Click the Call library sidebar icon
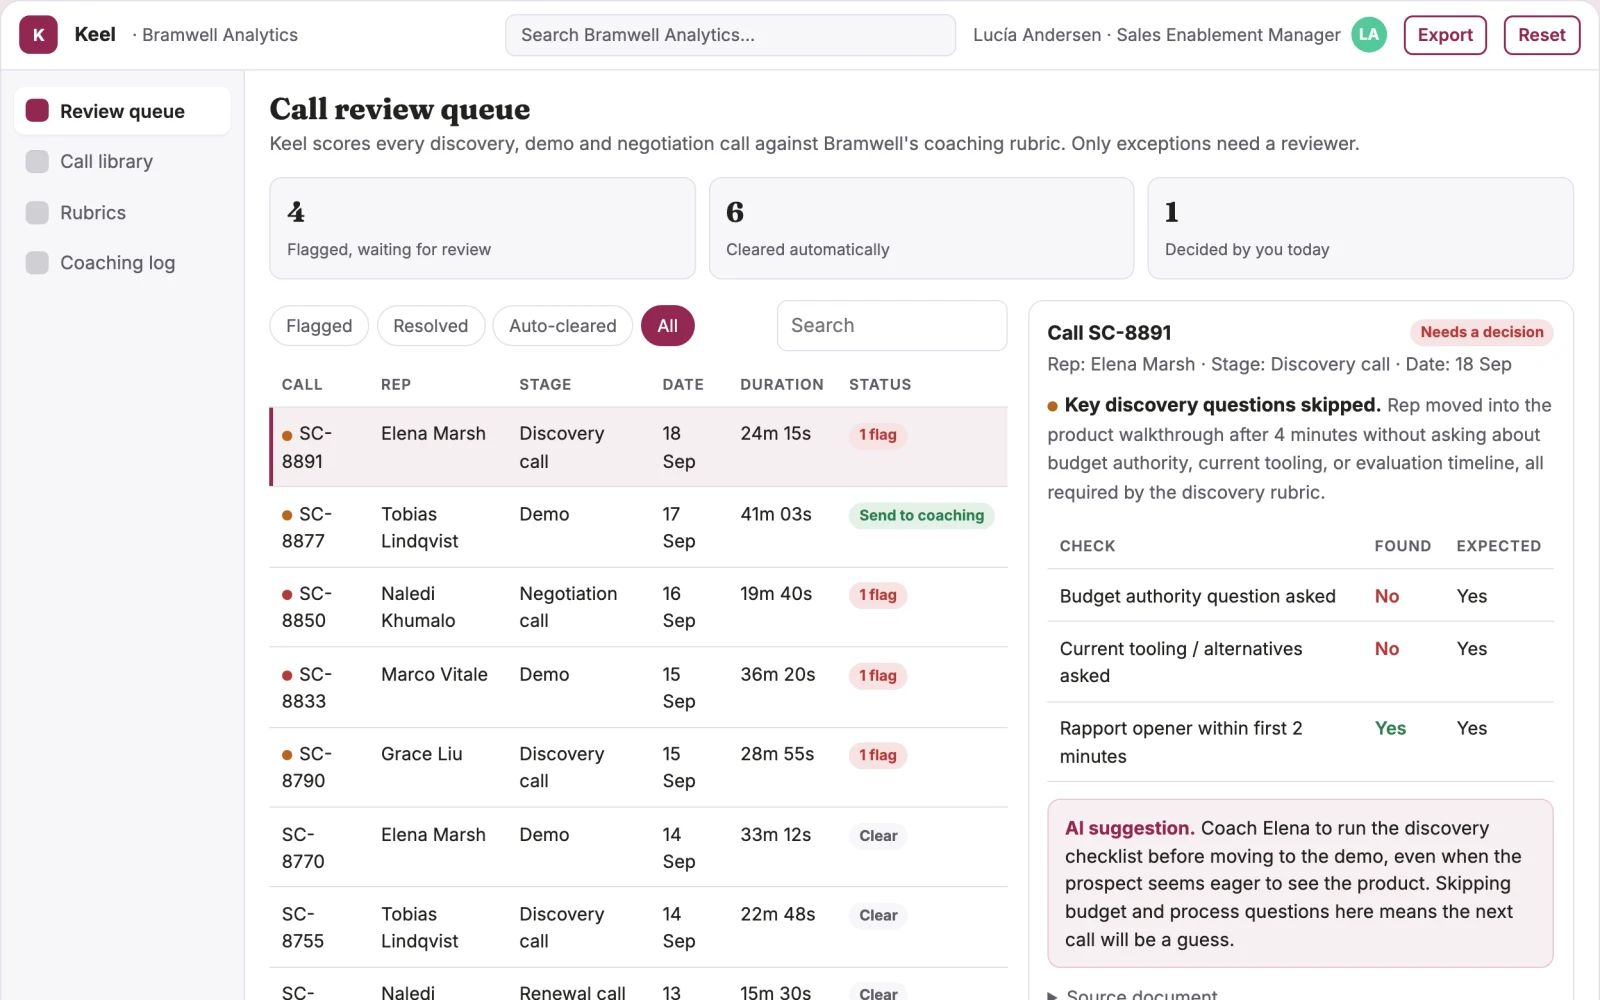 37,161
